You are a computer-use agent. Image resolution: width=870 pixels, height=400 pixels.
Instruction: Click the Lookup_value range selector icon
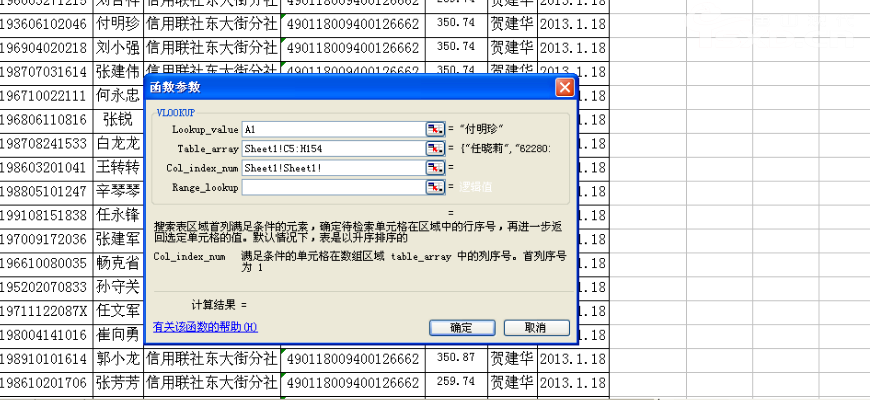point(434,129)
